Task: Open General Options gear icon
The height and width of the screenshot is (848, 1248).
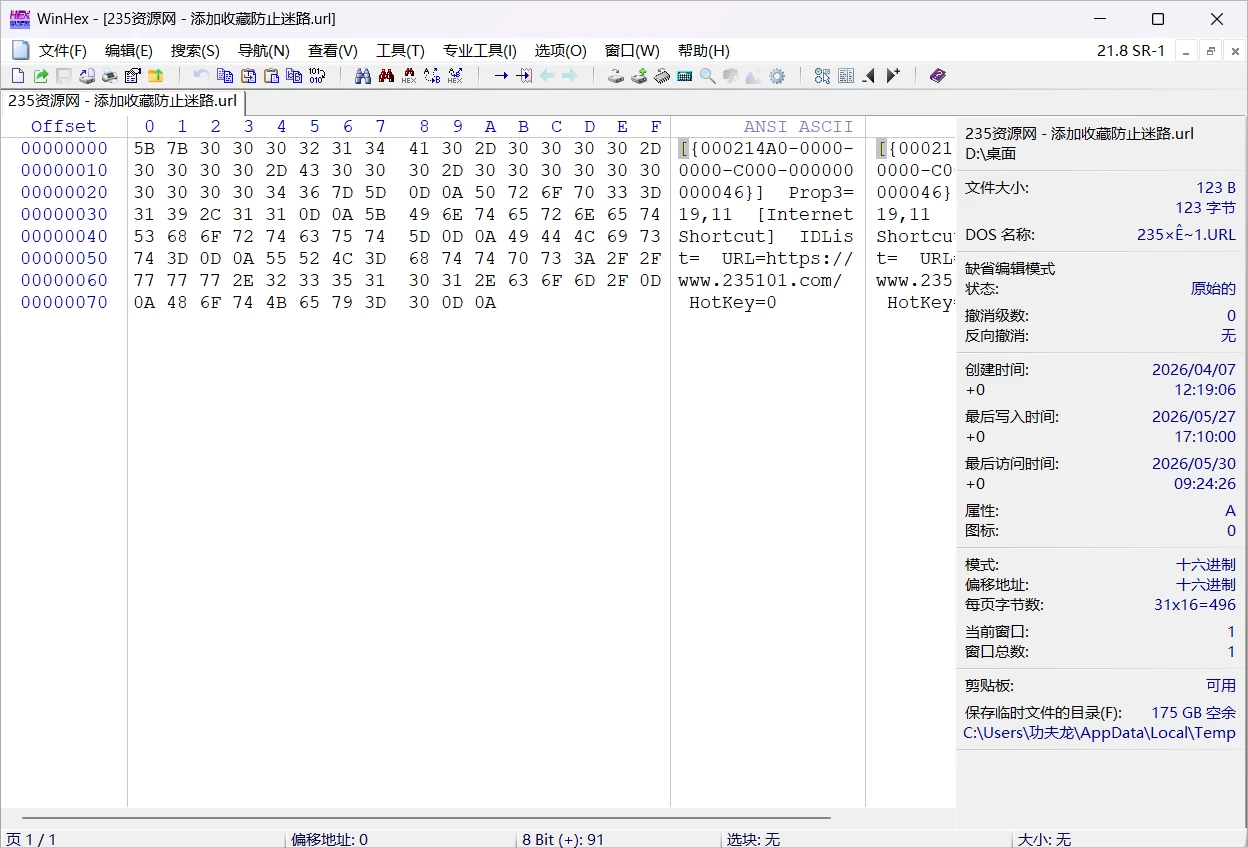Action: point(777,76)
